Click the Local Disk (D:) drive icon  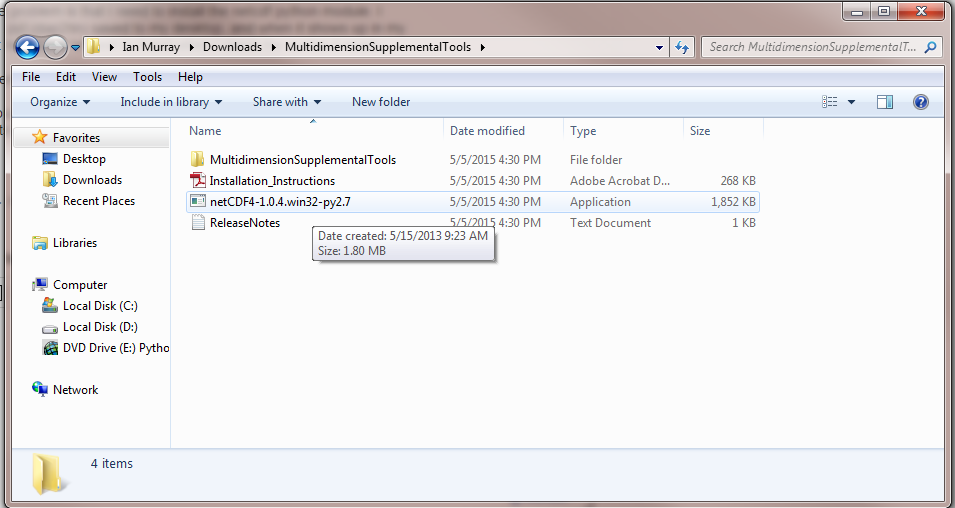click(50, 328)
